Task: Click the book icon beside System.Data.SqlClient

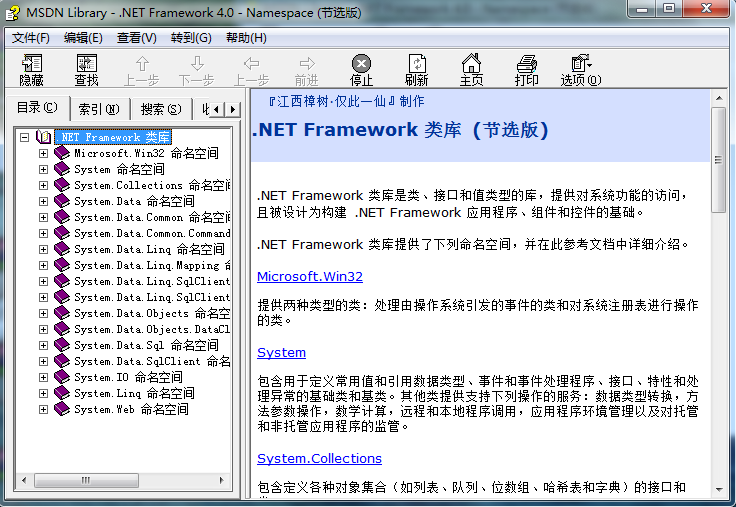Action: coord(61,361)
